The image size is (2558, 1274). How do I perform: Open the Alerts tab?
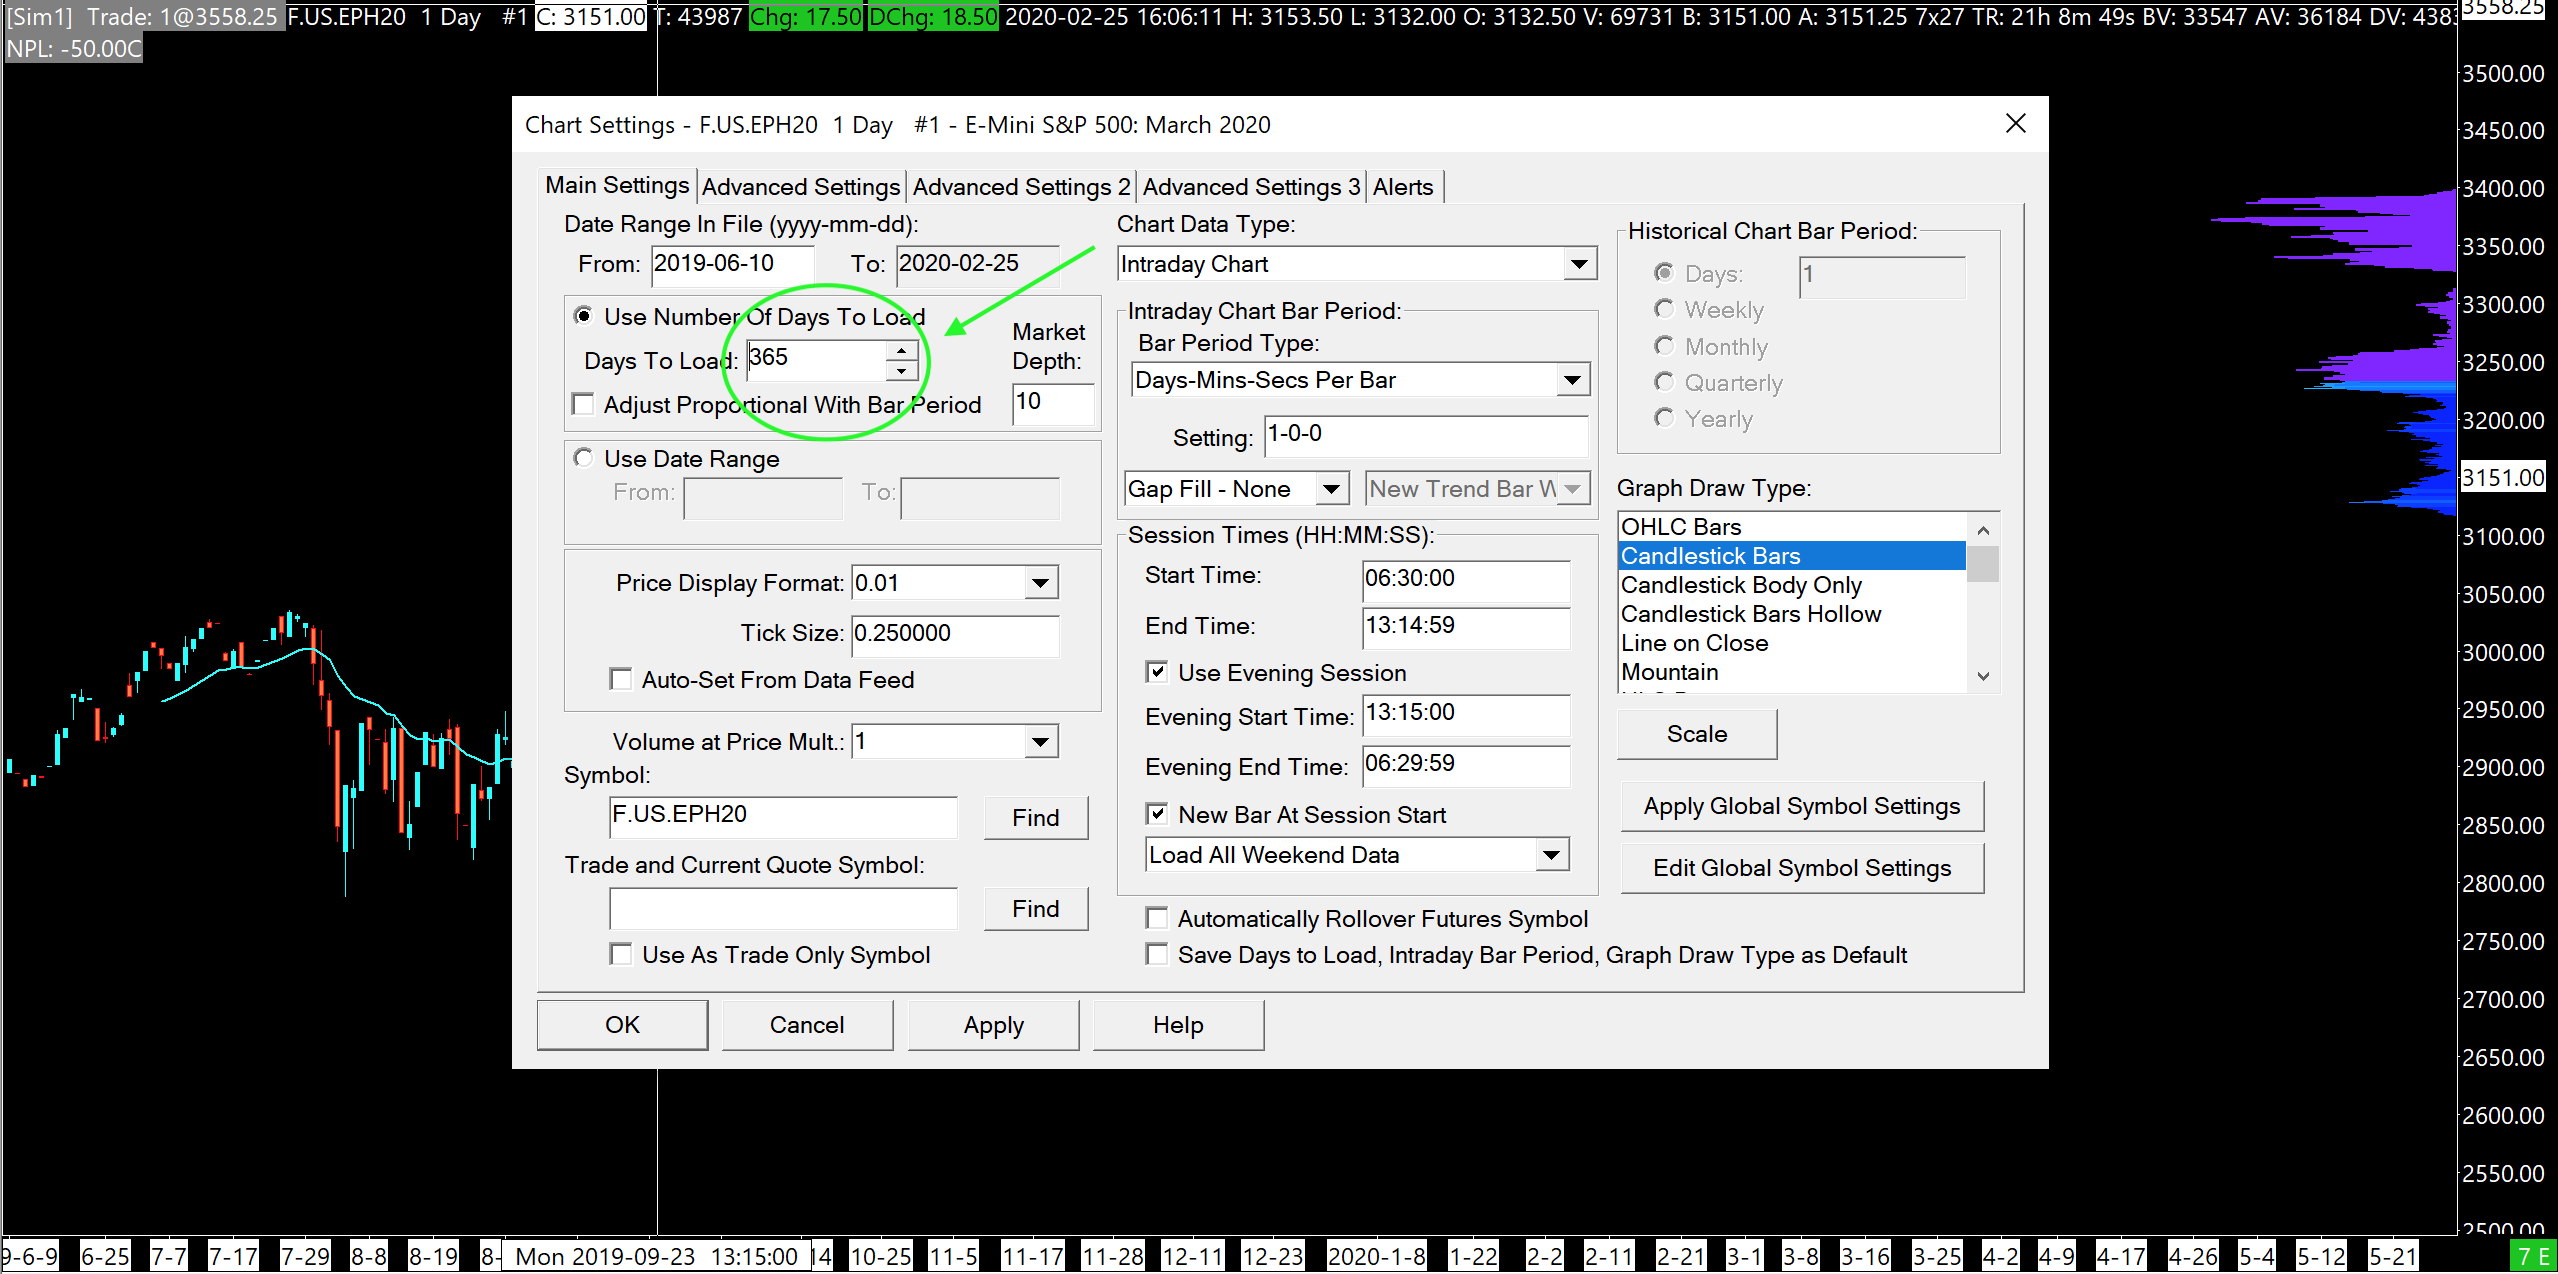pyautogui.click(x=1402, y=187)
